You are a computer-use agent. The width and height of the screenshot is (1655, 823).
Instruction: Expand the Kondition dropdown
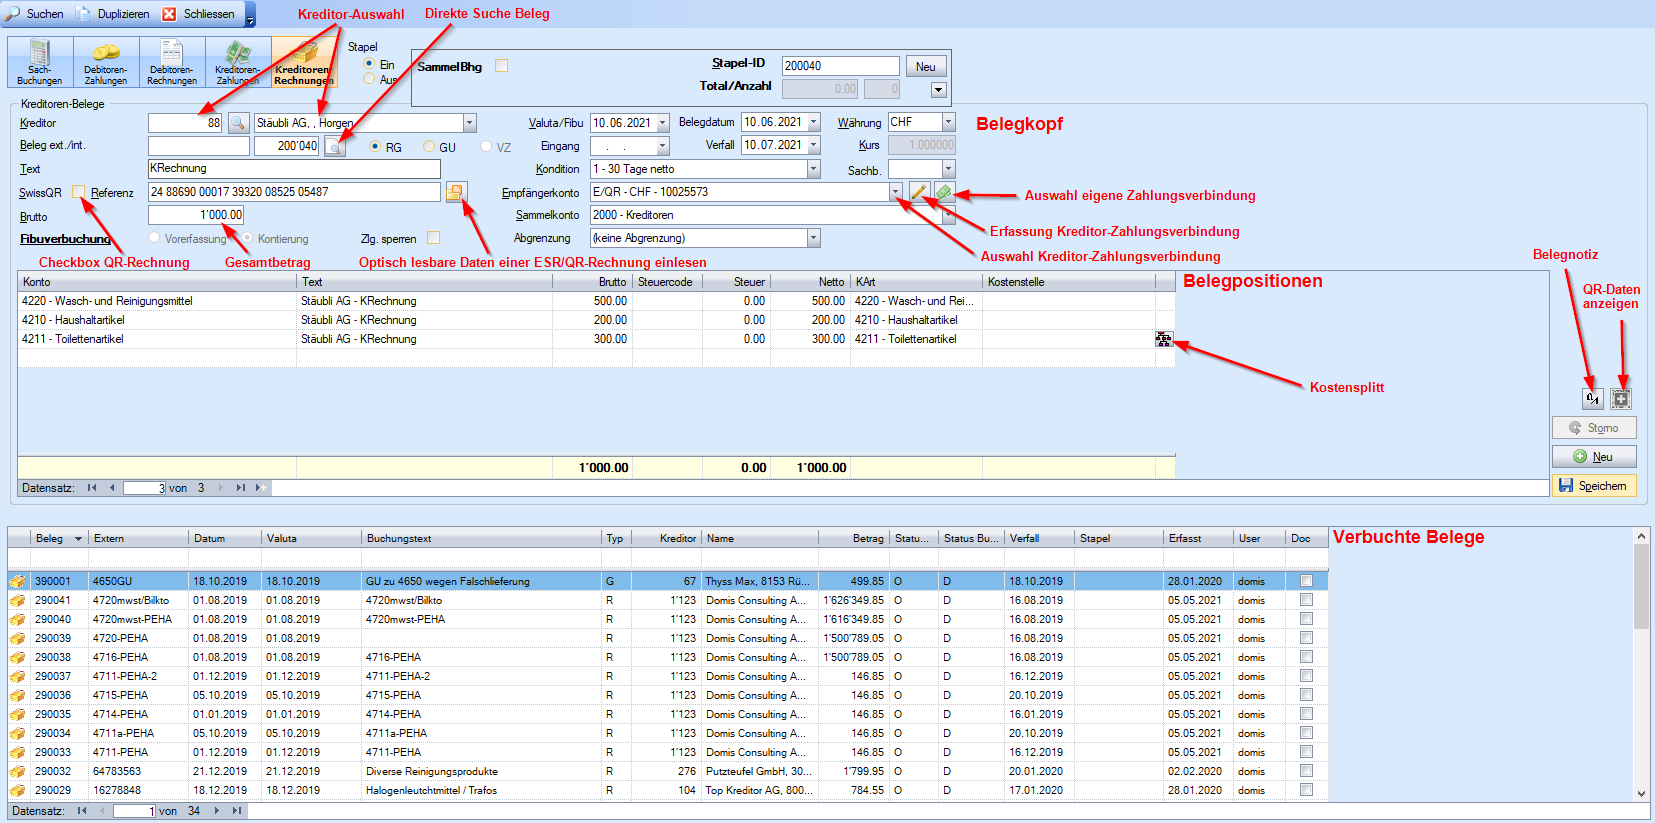[813, 169]
